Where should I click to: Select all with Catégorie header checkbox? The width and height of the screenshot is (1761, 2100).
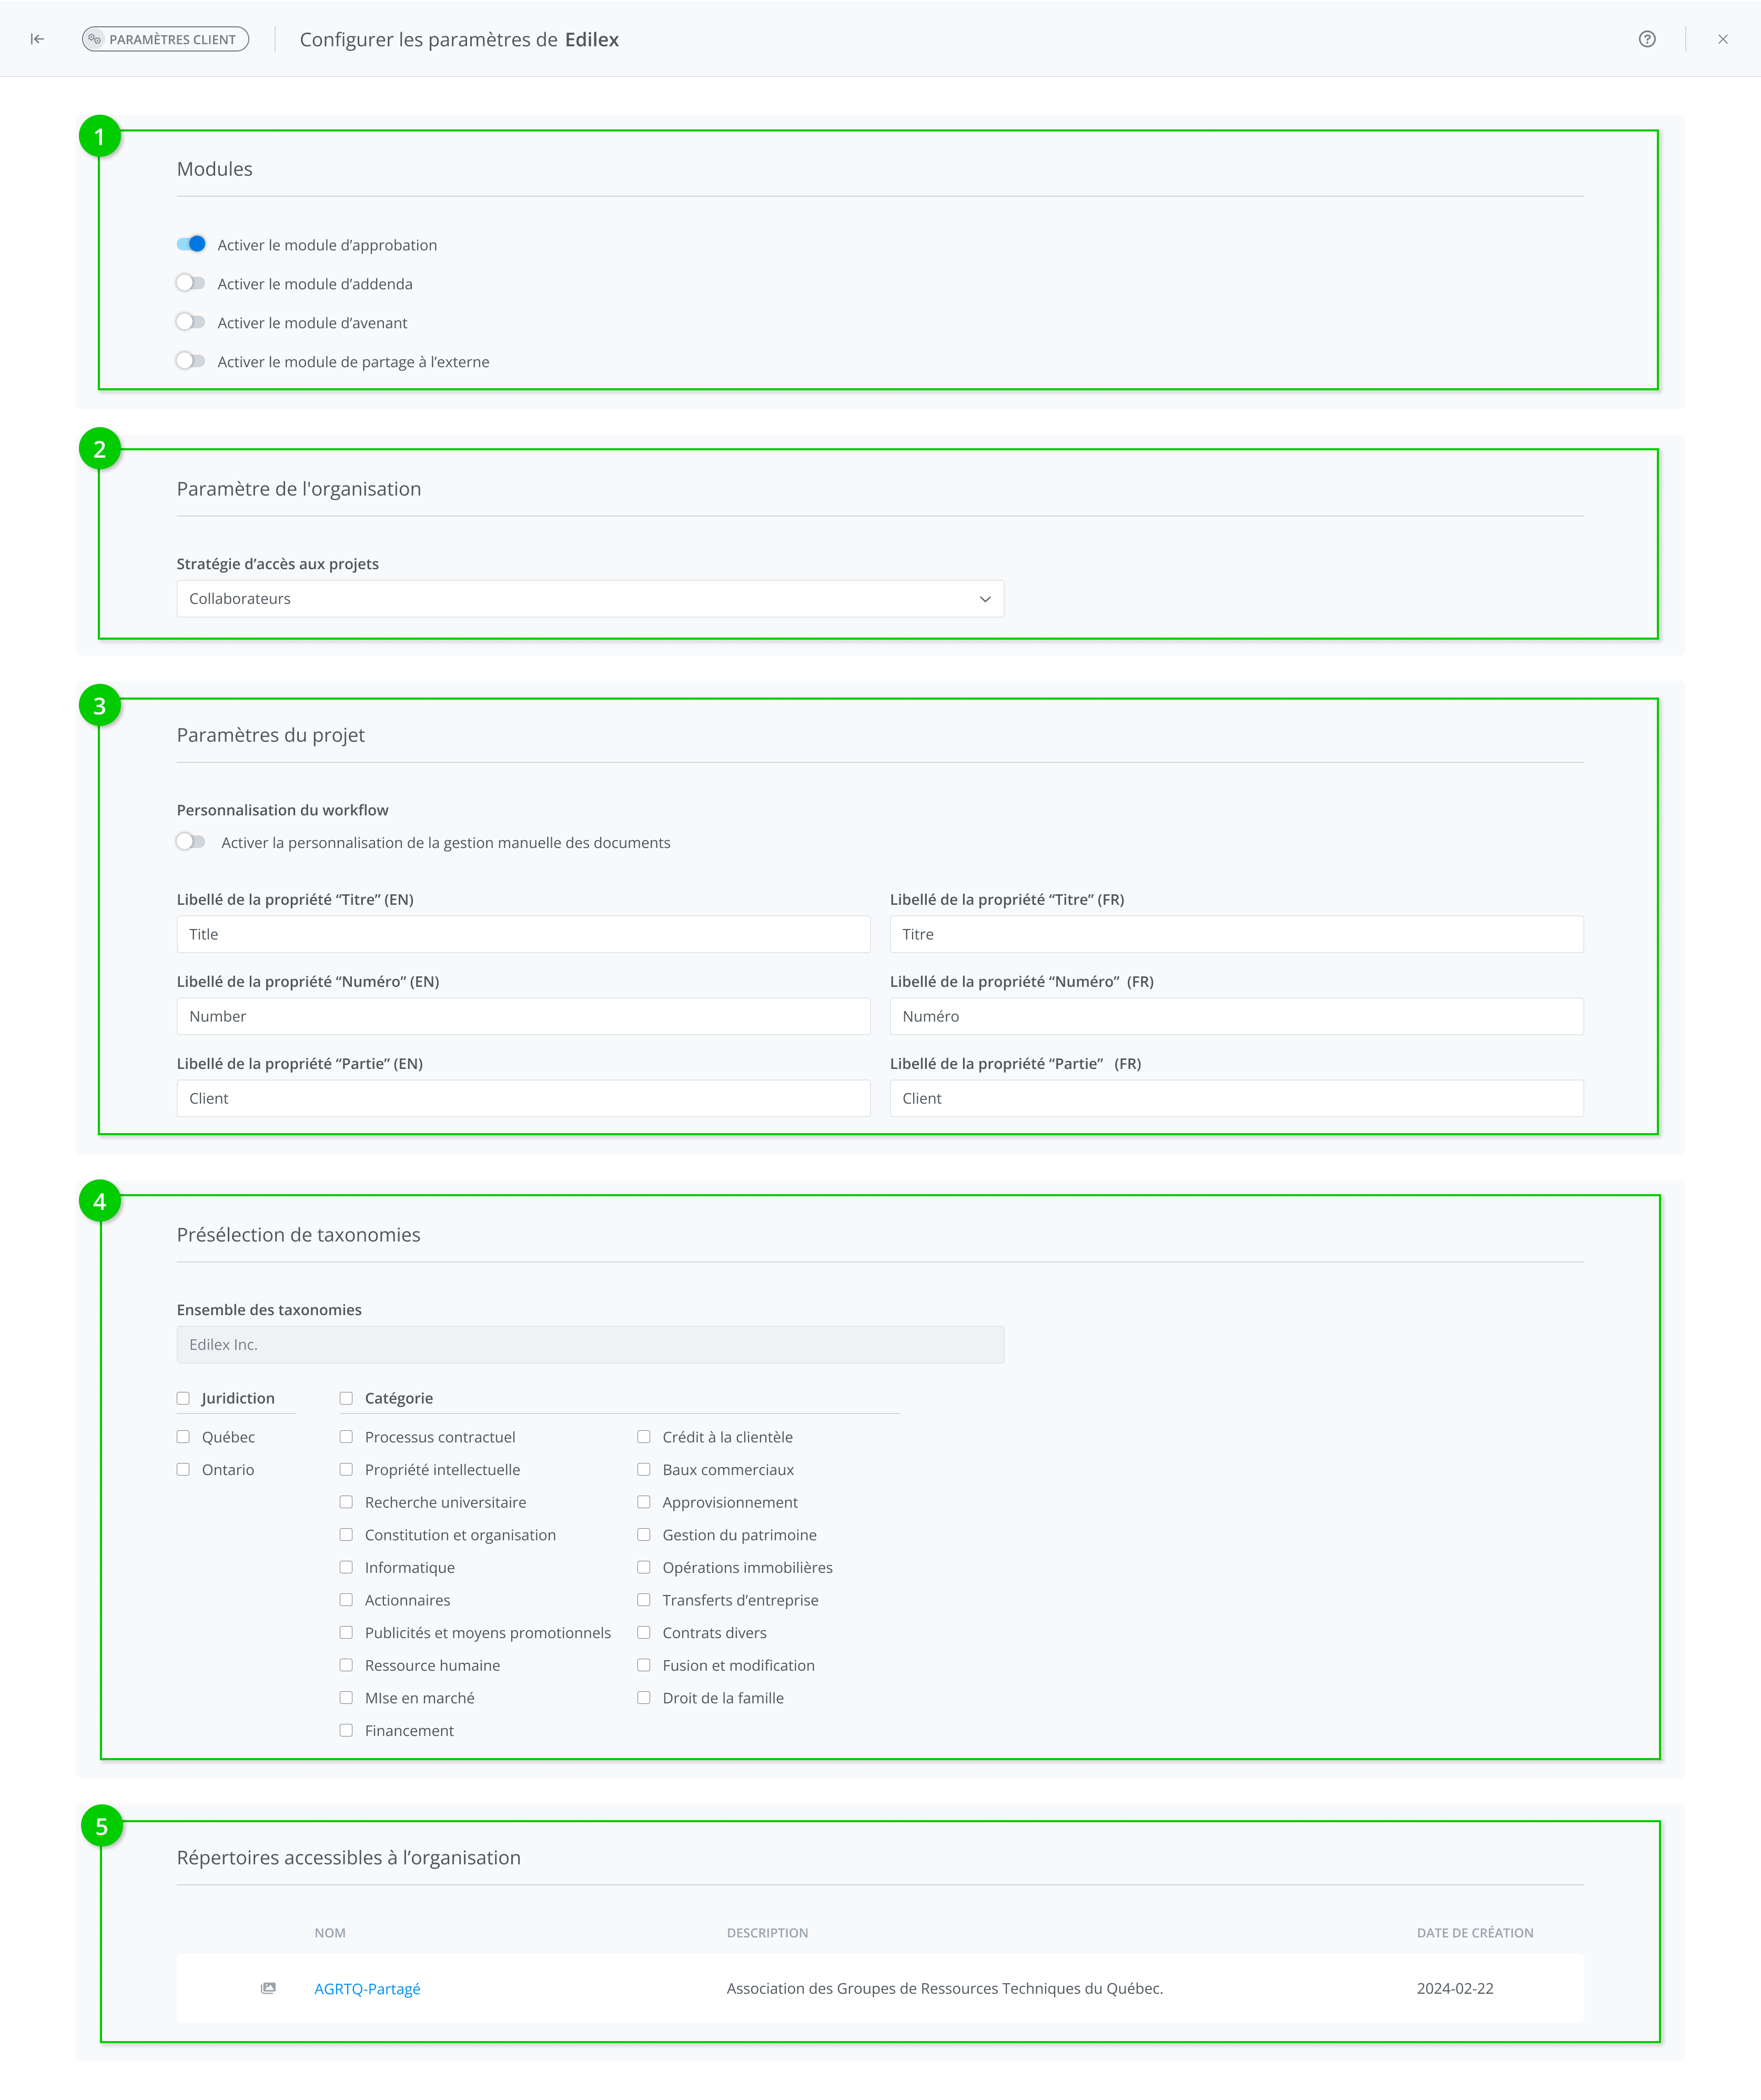[346, 1398]
